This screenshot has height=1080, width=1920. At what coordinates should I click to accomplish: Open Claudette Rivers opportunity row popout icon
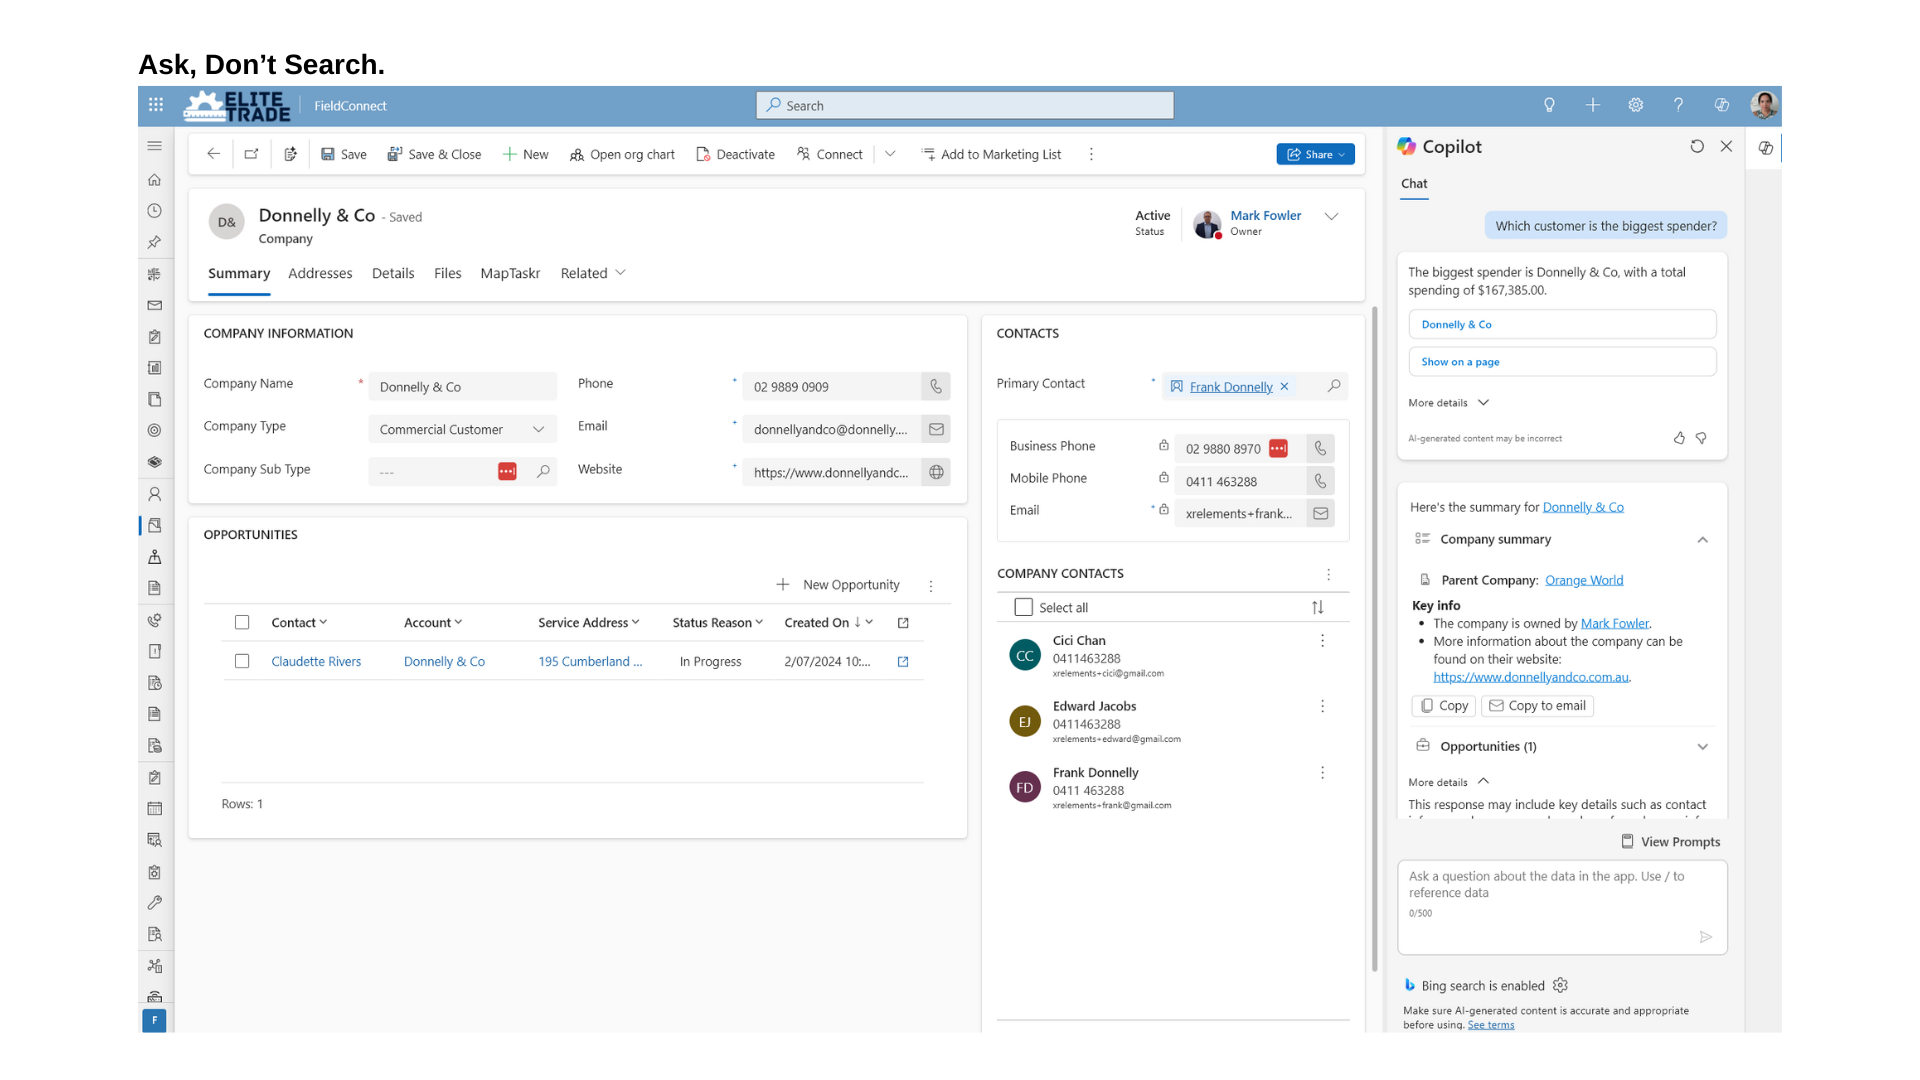903,661
